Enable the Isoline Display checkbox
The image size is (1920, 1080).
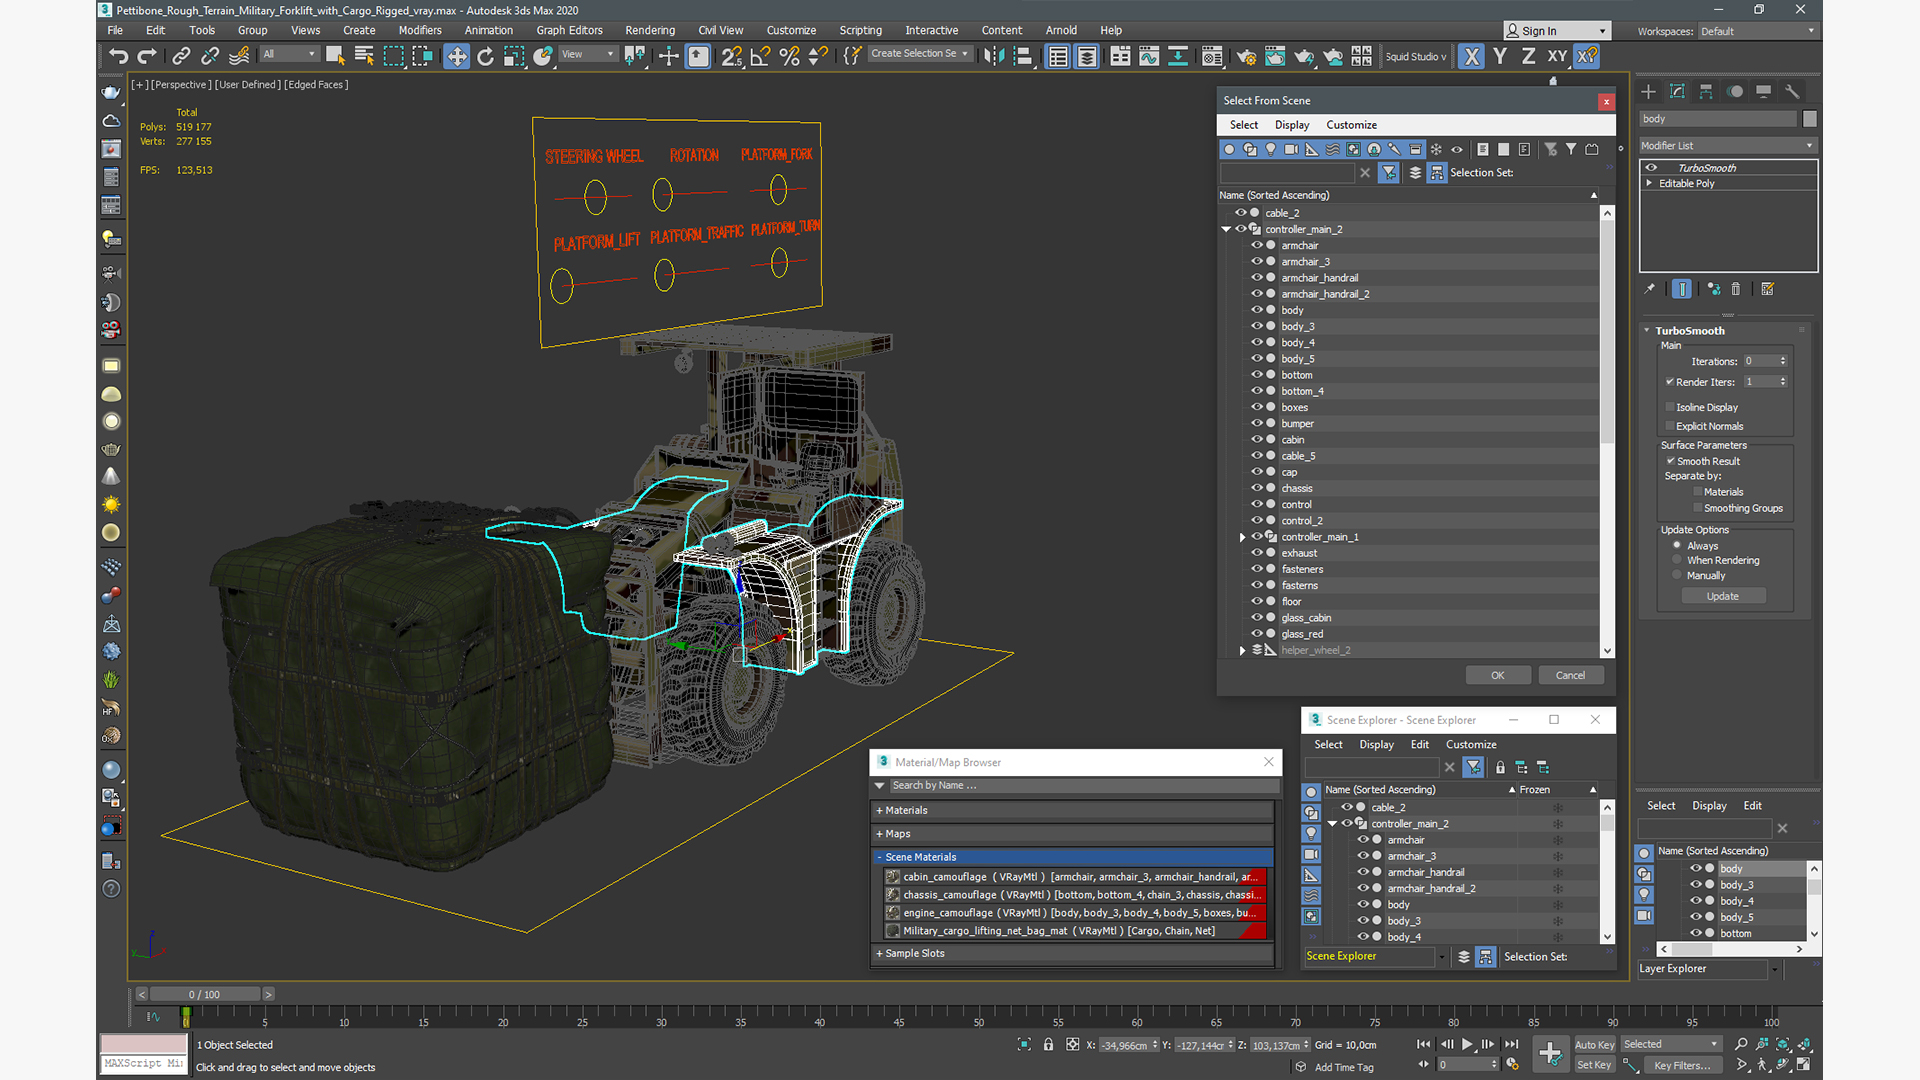pos(1670,407)
